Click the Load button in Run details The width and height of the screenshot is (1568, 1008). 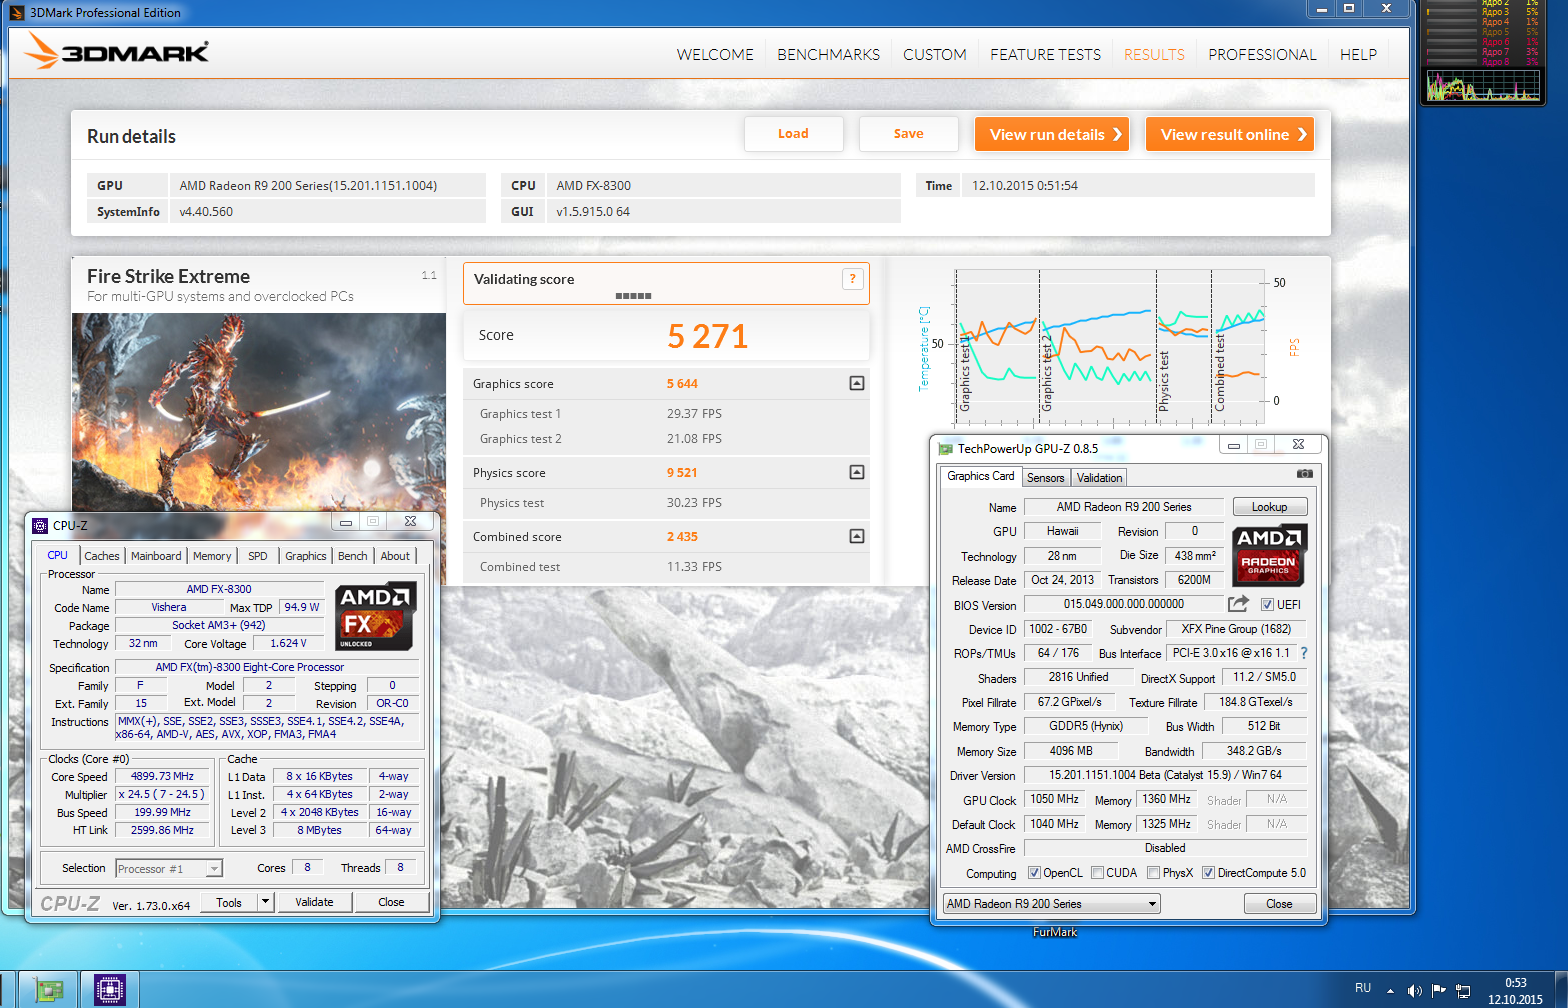click(794, 134)
